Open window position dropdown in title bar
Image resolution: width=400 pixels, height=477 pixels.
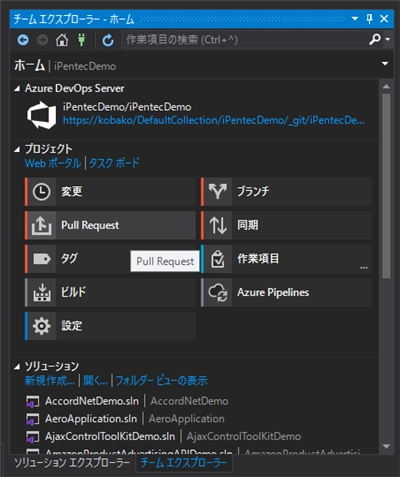tap(355, 19)
